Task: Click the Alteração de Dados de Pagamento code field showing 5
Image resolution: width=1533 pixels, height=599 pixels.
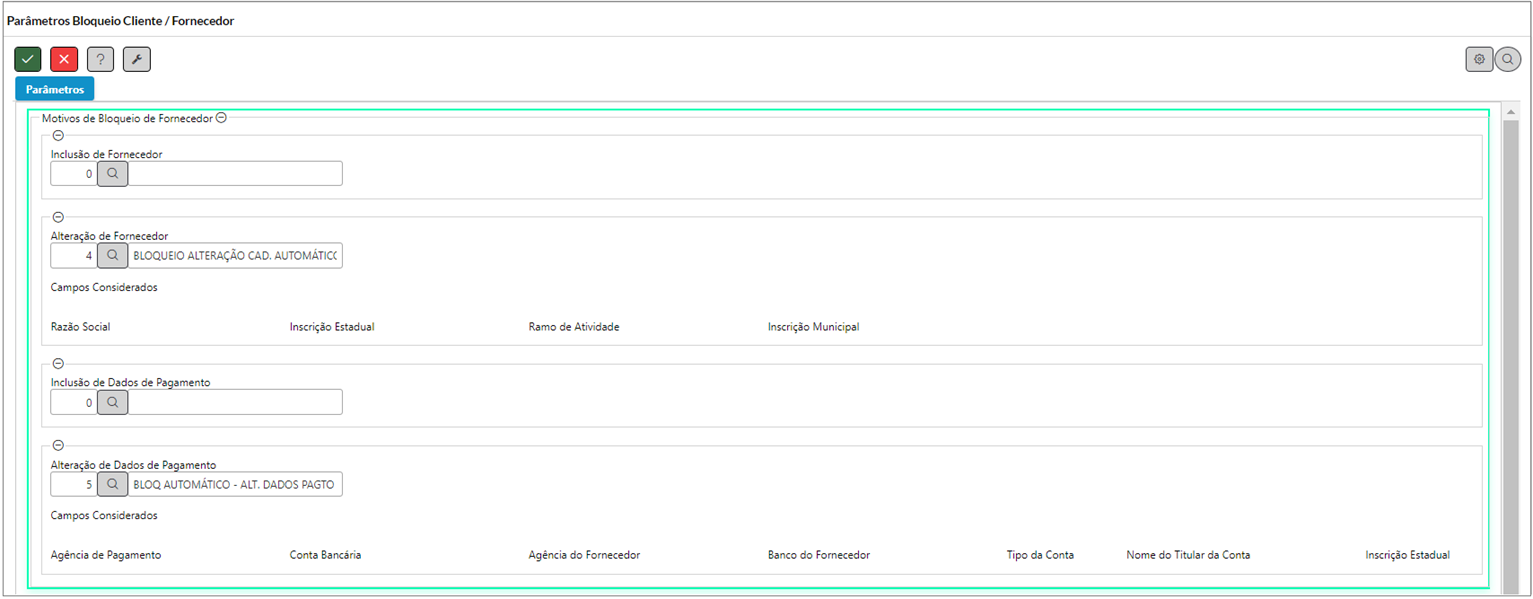Action: click(74, 484)
